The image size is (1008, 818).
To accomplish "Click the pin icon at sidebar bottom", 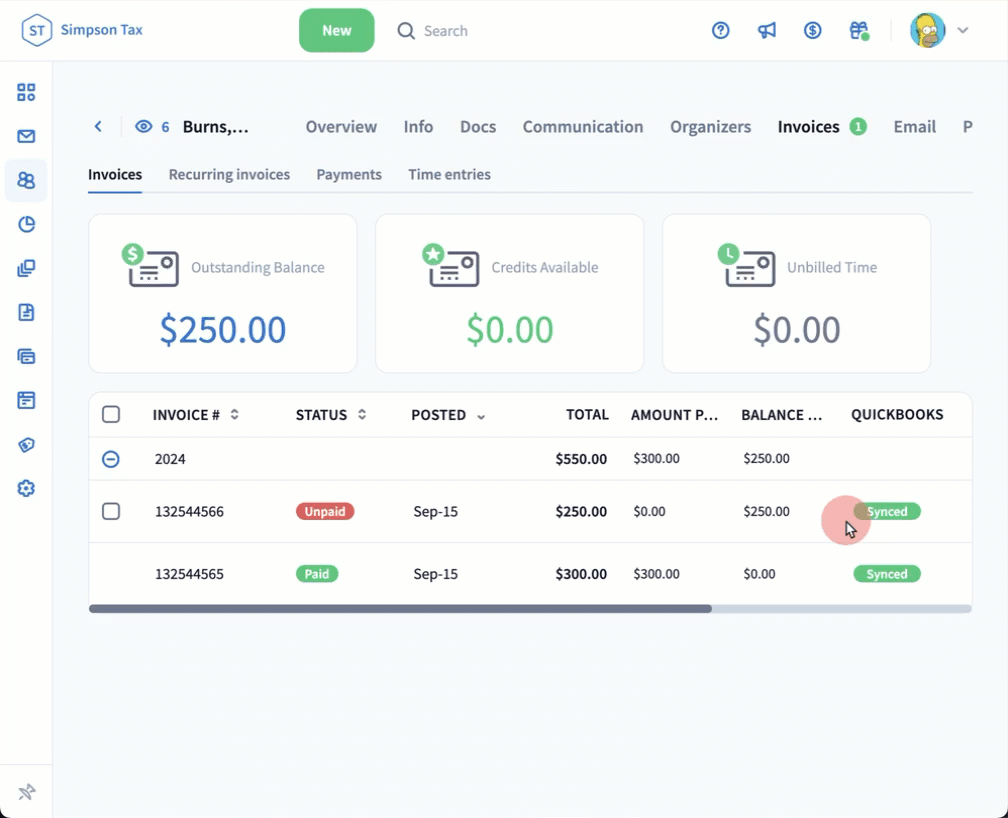I will 26,792.
